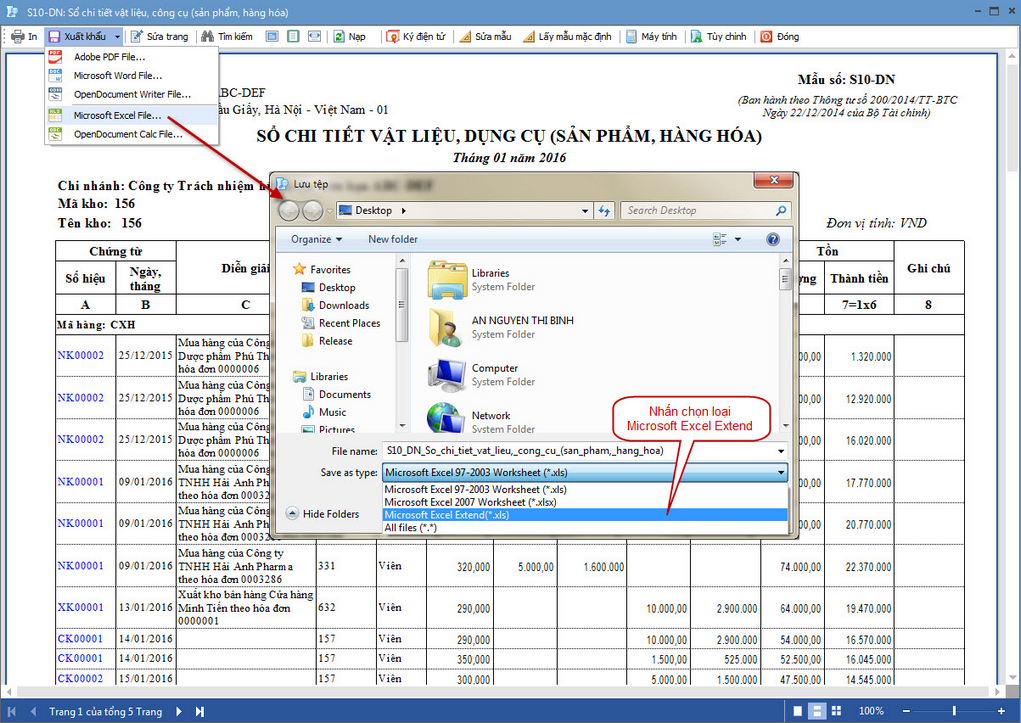Open the Save as type combo box
This screenshot has height=723, width=1021.
click(x=585, y=472)
